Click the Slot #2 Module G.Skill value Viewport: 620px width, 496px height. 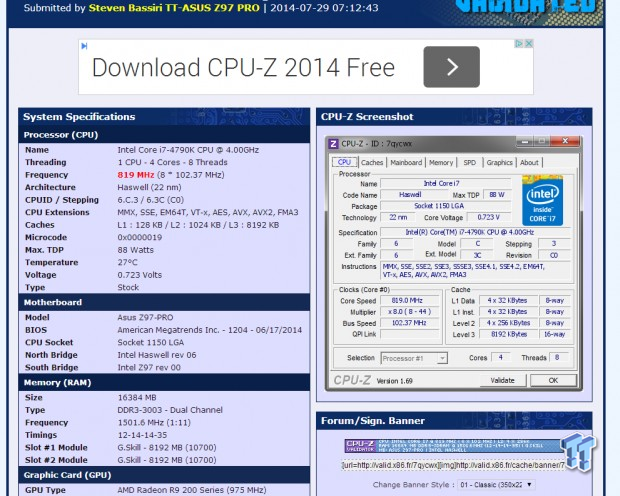coord(167,460)
